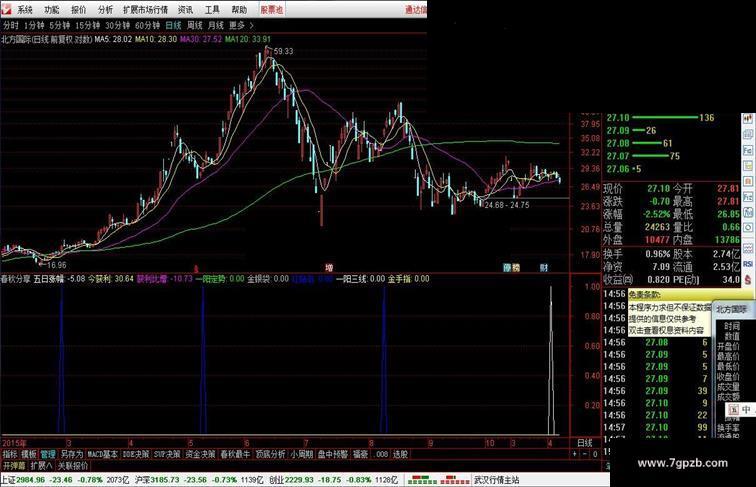Select the 春秋最牛 template
756x487 pixels.
(x=236, y=454)
